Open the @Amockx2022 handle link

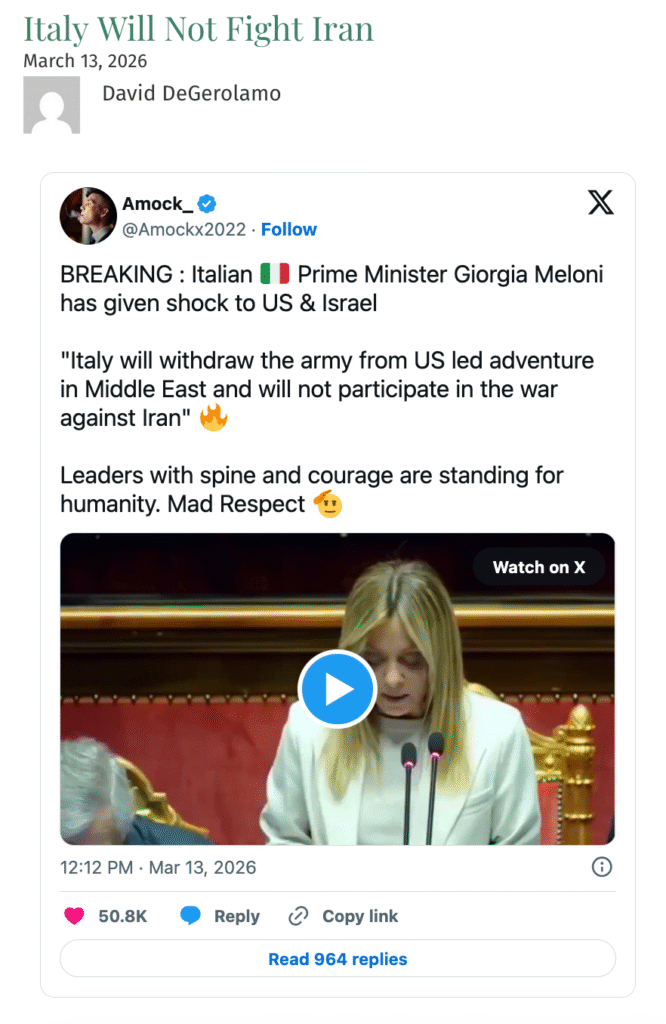pyautogui.click(x=184, y=229)
